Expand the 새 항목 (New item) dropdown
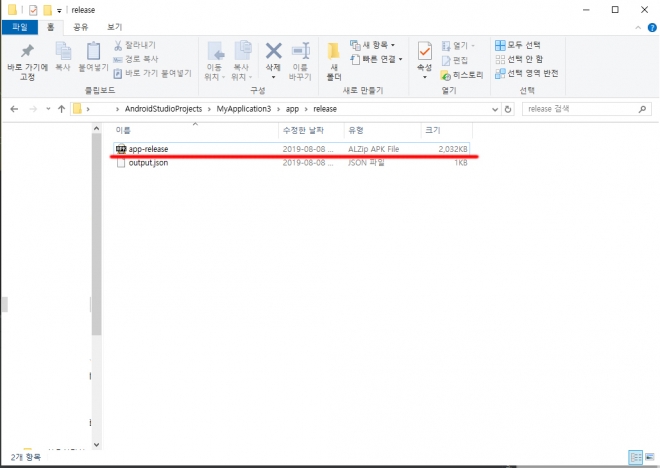The image size is (660, 468). point(374,45)
